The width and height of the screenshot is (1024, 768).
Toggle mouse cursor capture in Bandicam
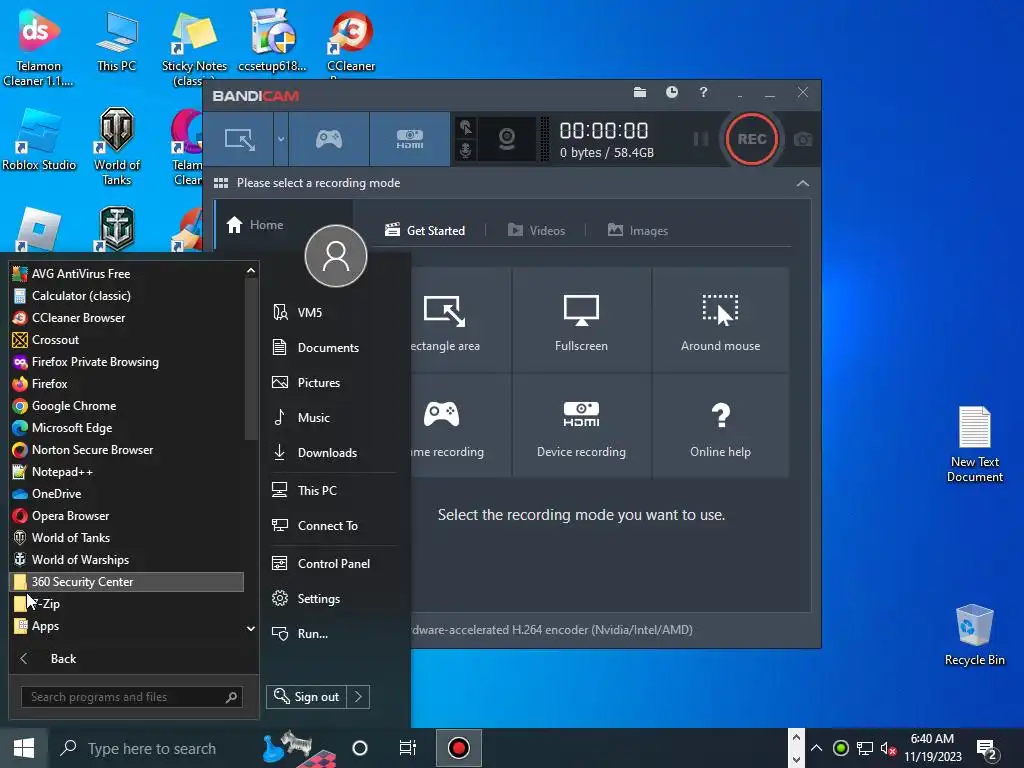466,127
